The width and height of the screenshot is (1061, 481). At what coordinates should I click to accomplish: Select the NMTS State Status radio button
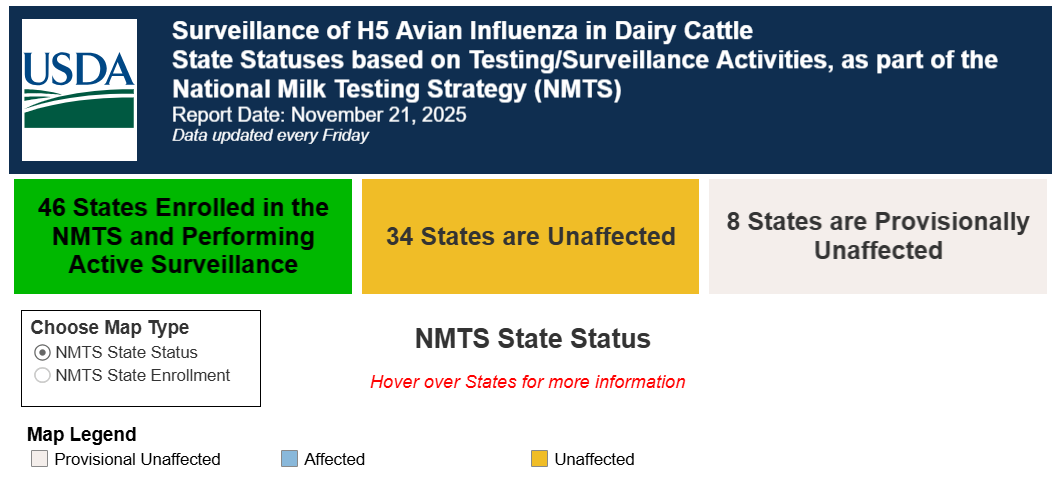(42, 352)
